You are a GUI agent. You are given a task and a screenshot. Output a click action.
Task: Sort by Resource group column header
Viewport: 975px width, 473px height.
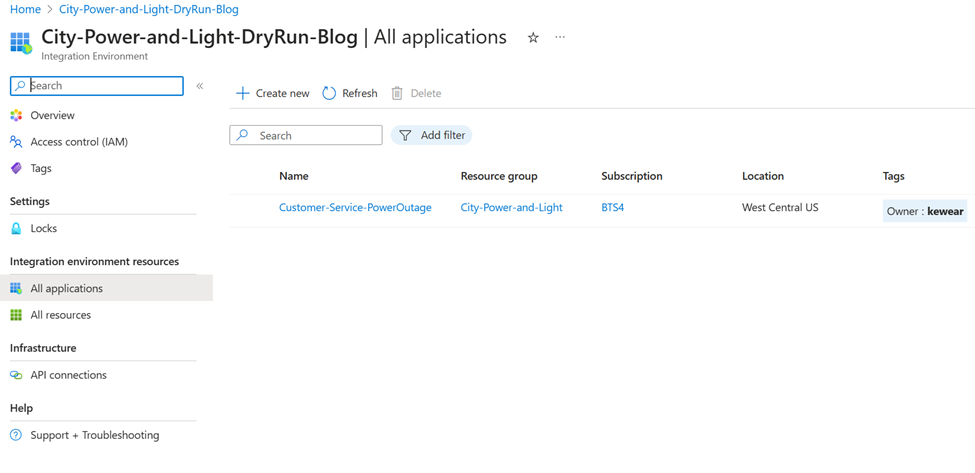(499, 177)
